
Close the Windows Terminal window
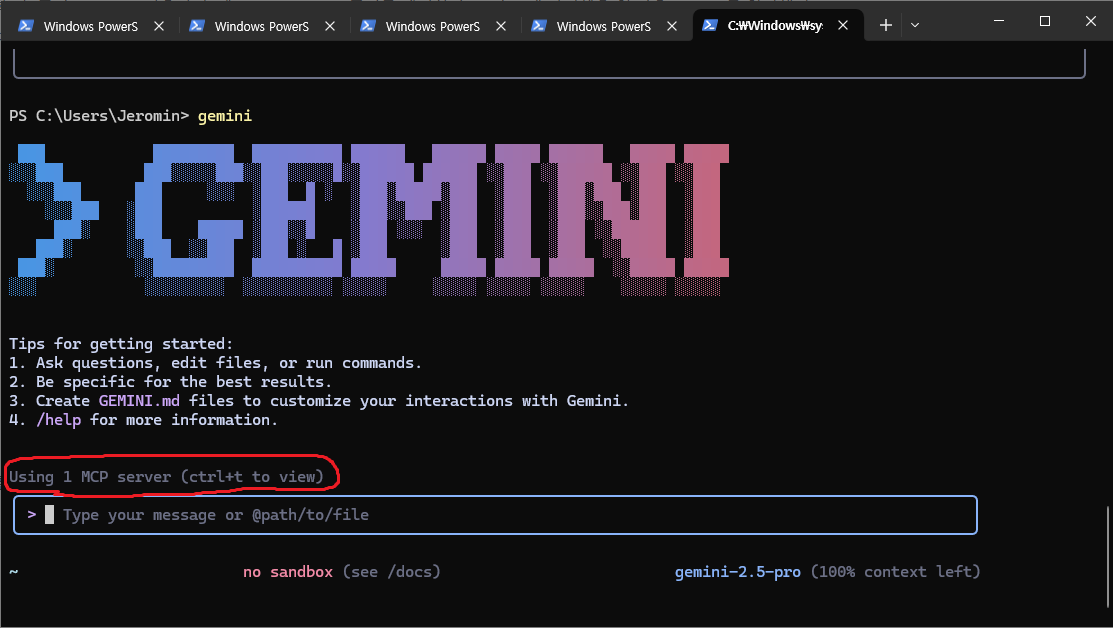tap(1090, 21)
